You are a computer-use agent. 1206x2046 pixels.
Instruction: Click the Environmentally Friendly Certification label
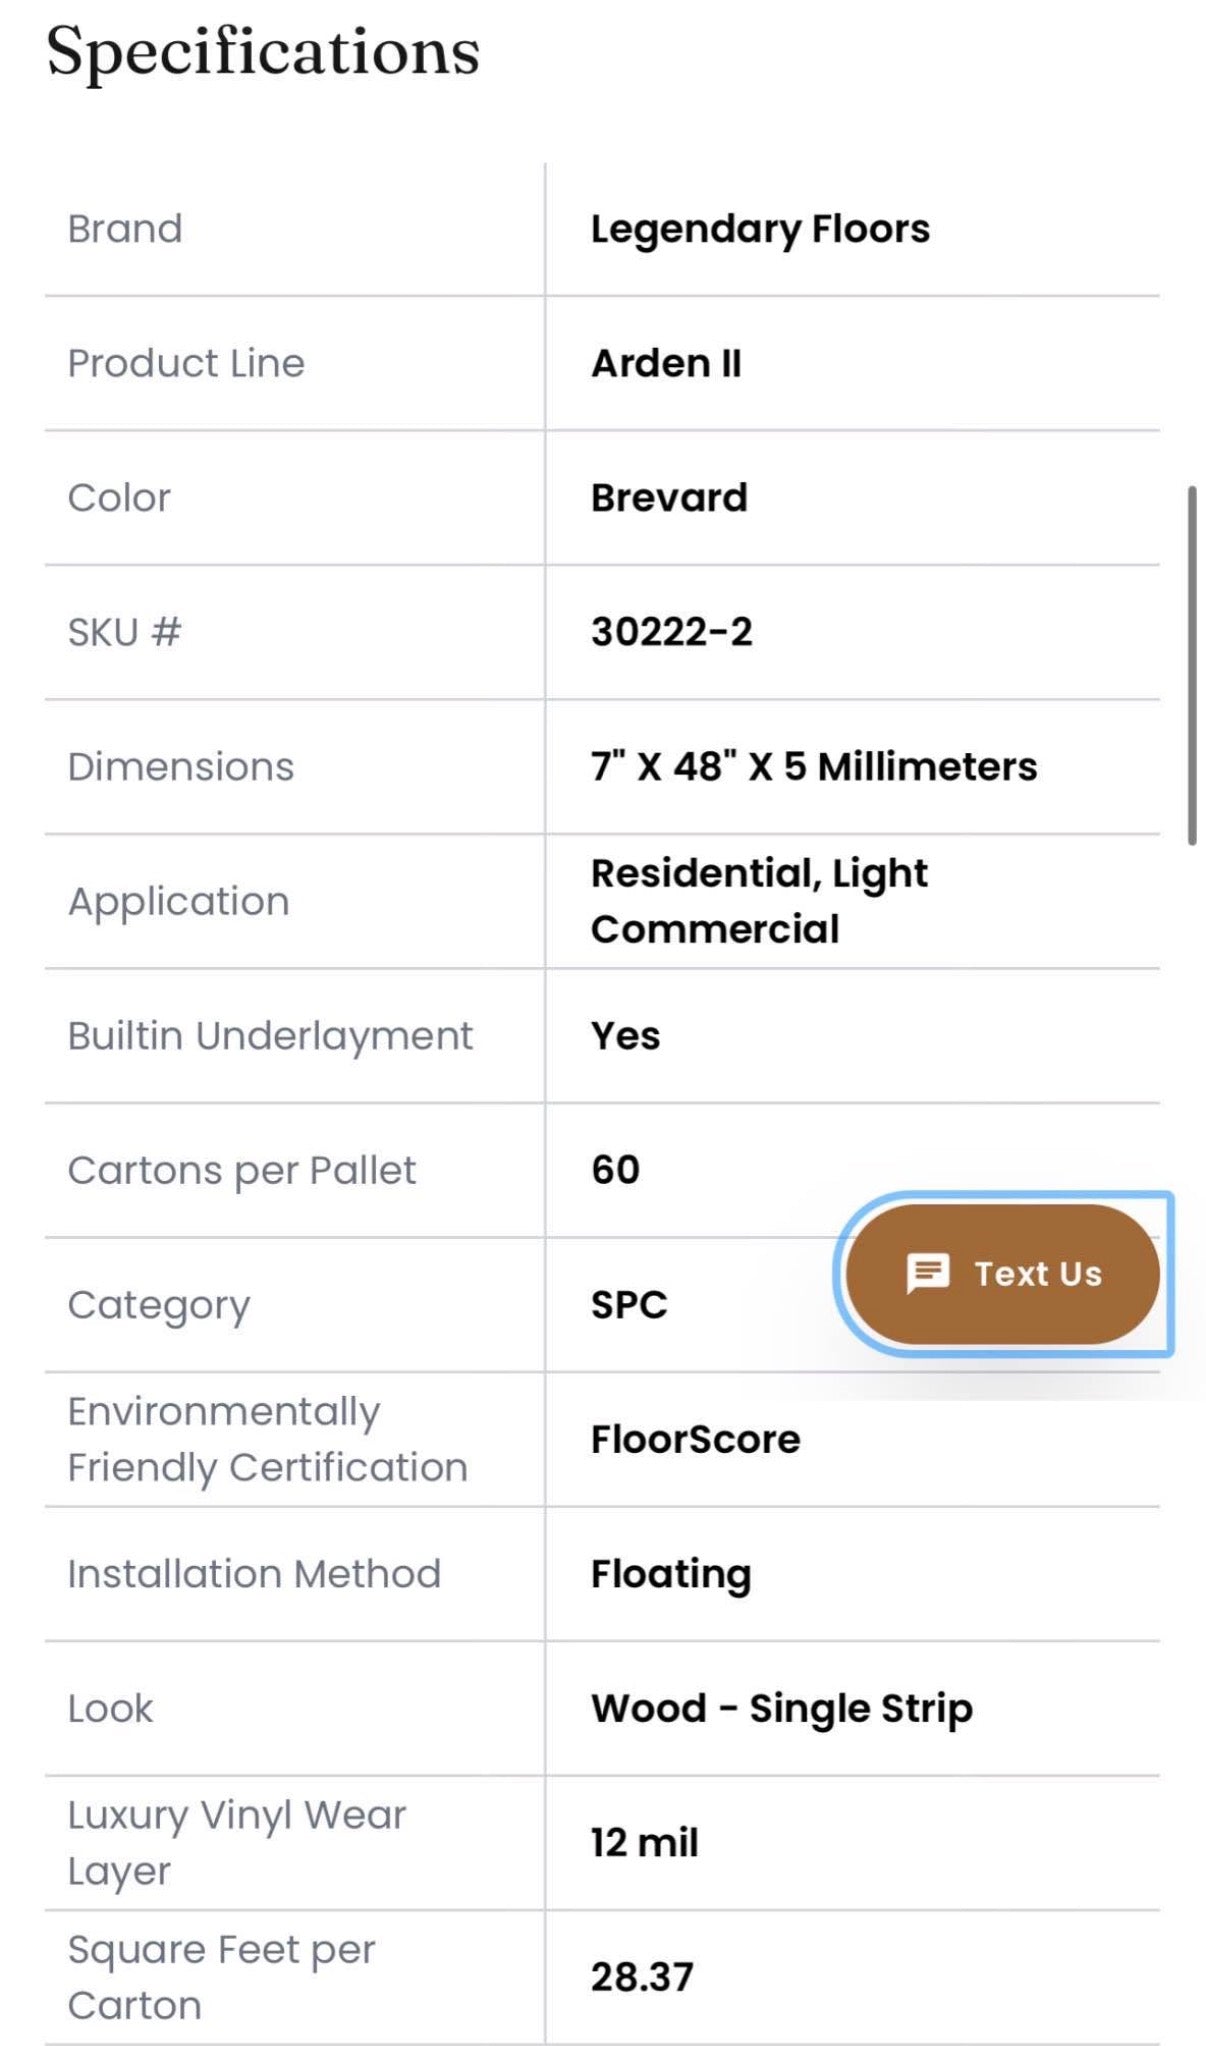pos(267,1440)
